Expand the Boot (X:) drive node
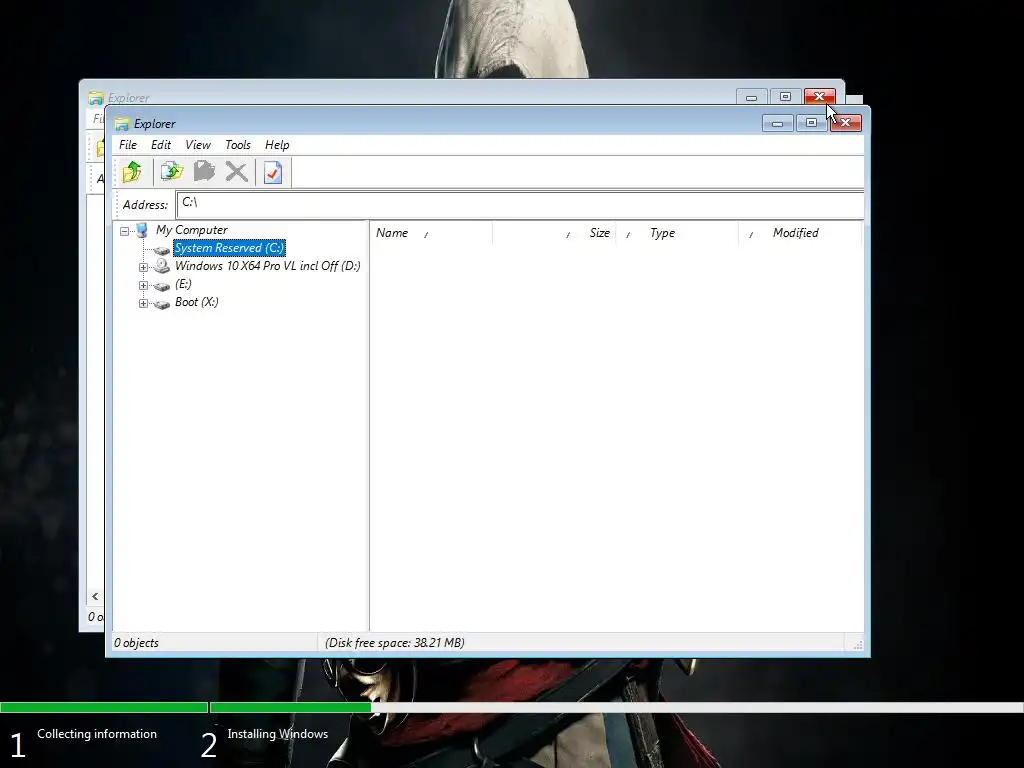The image size is (1024, 768). [x=143, y=303]
